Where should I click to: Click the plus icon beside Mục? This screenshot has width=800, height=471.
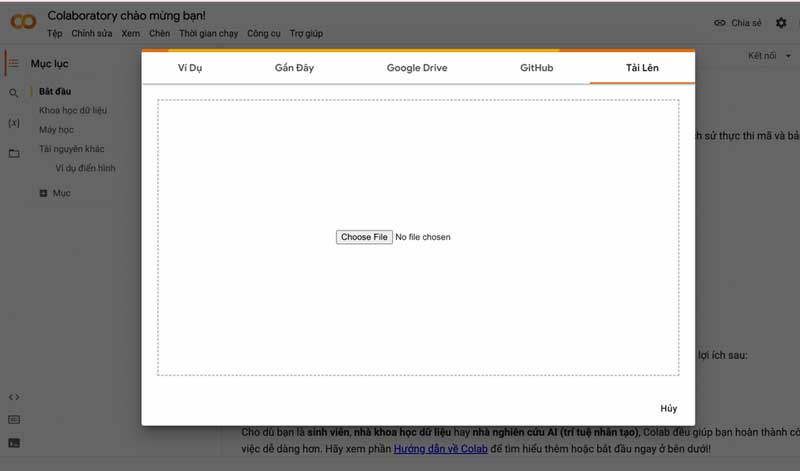point(43,193)
